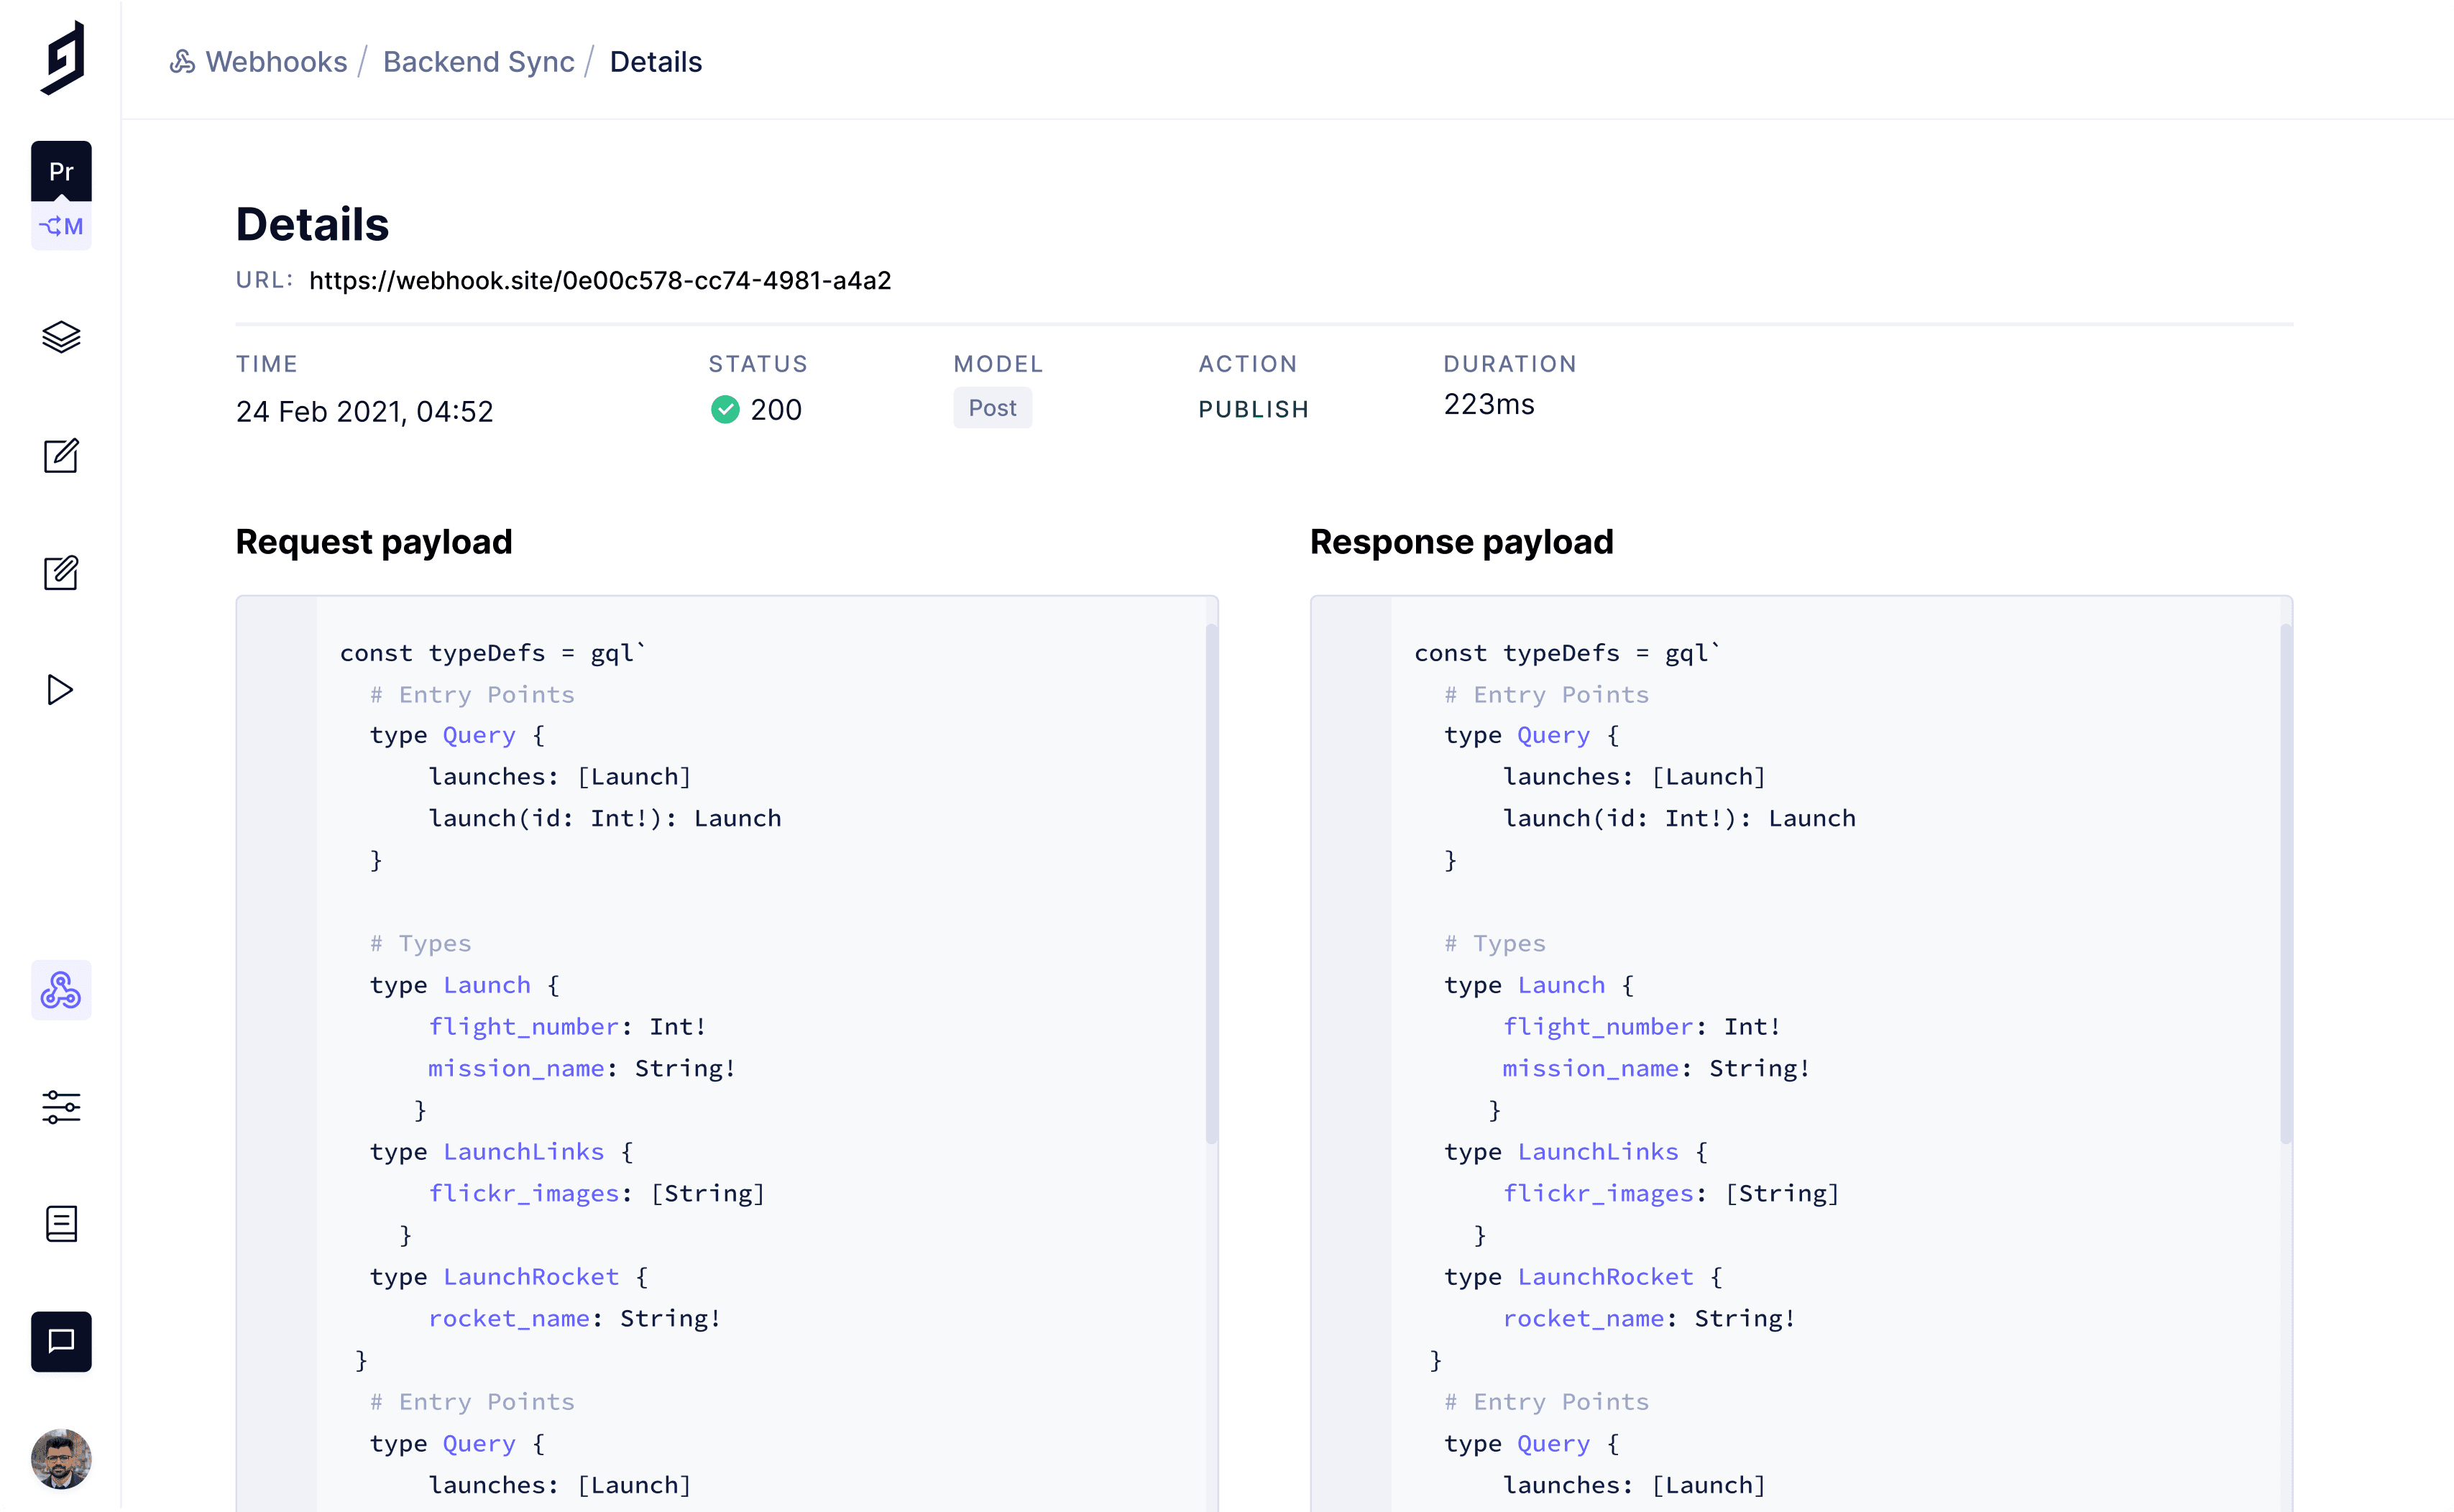2454x1512 pixels.
Task: Open the Content editor icon in sidebar
Action: pyautogui.click(x=61, y=455)
